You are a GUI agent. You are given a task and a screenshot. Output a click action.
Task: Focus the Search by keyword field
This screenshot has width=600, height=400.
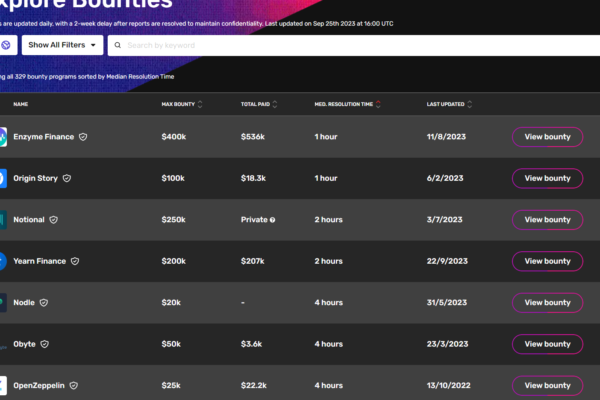[350, 45]
